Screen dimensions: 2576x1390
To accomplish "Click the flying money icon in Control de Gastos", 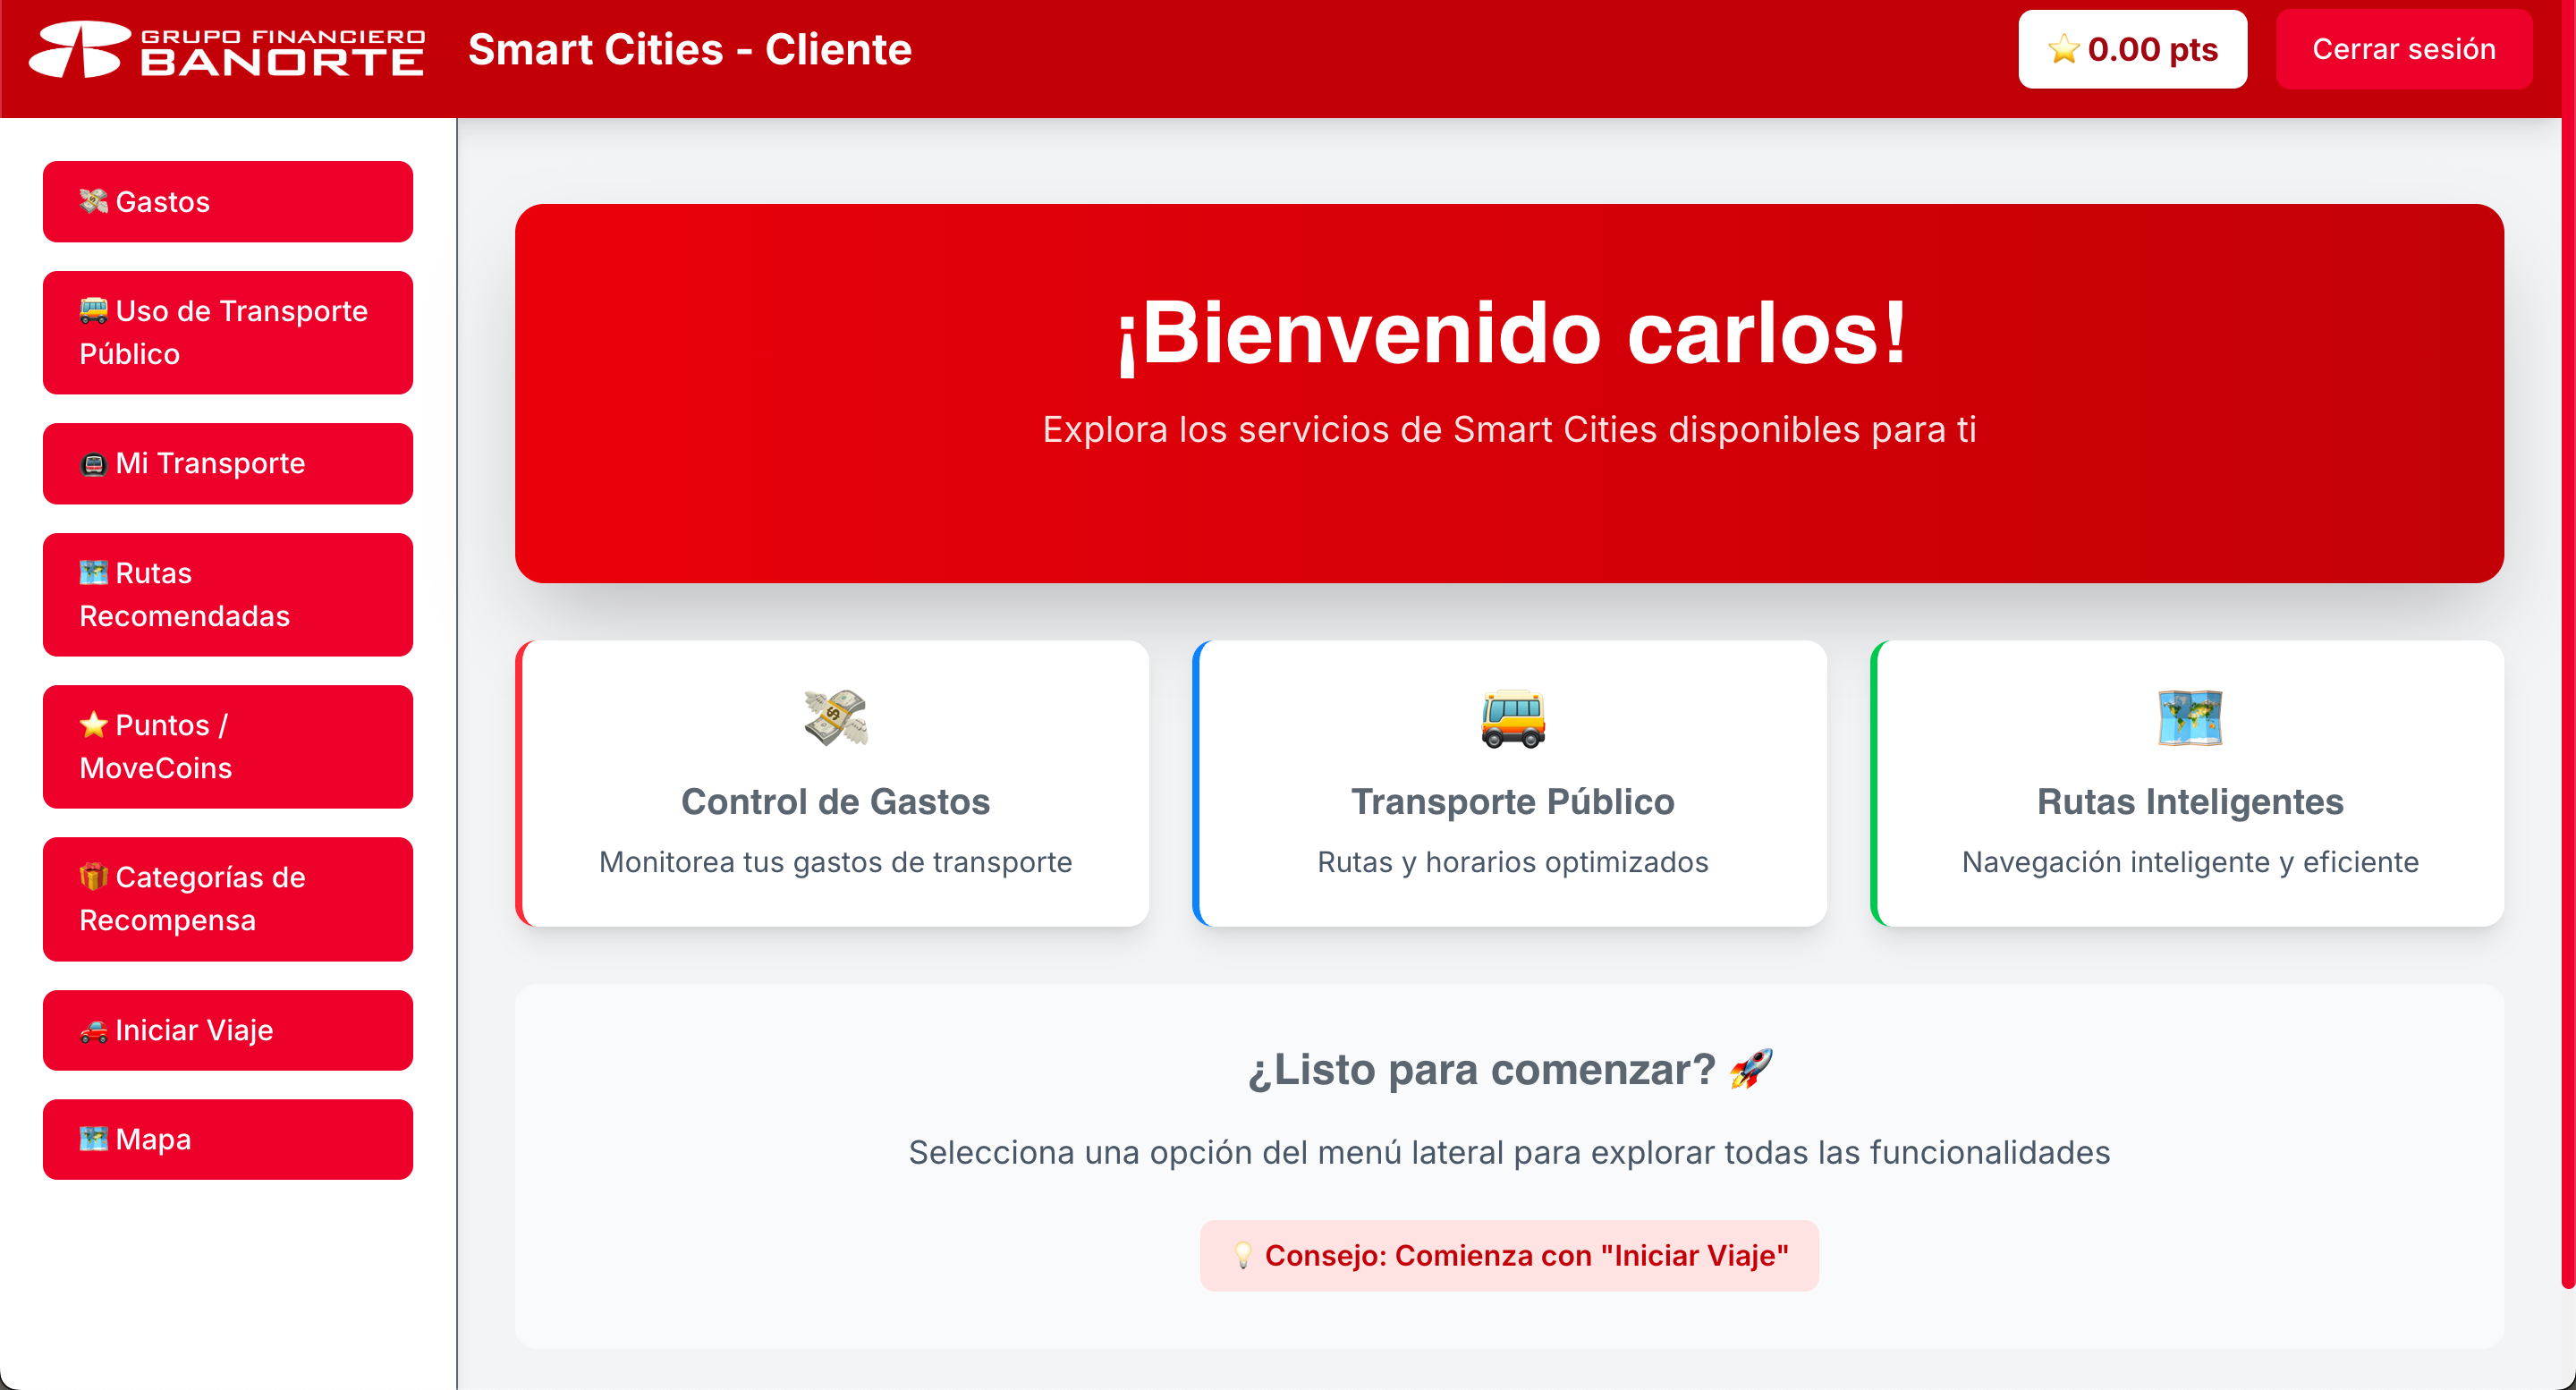I will (835, 717).
